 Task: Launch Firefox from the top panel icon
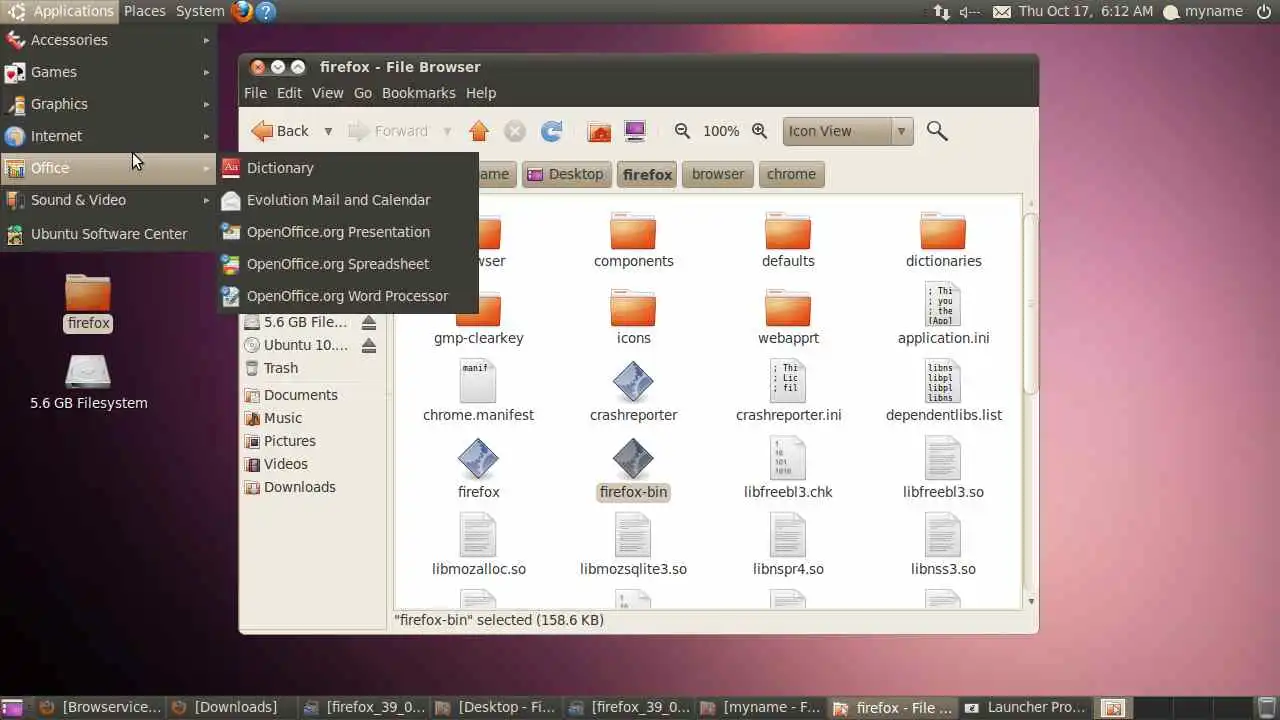[x=241, y=12]
